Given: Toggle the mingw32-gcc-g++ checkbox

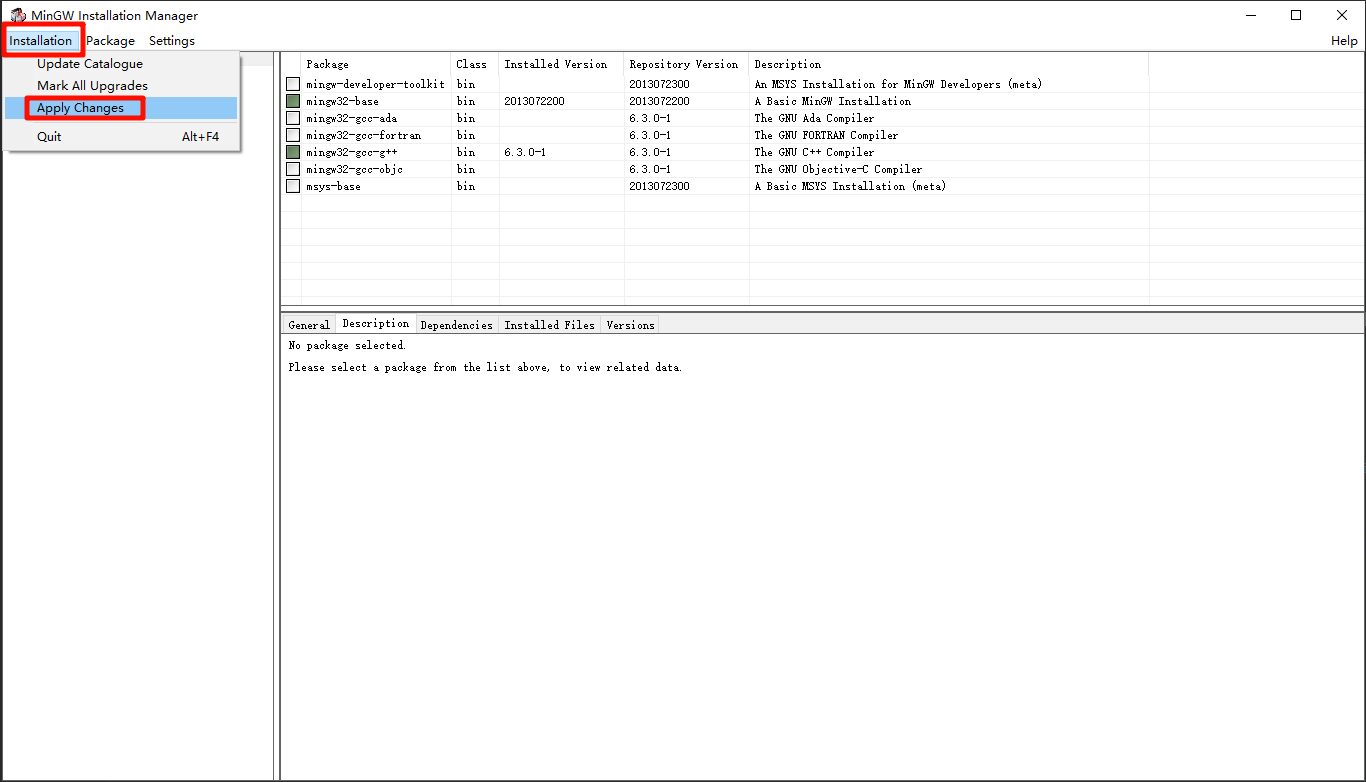Looking at the screenshot, I should tap(293, 152).
